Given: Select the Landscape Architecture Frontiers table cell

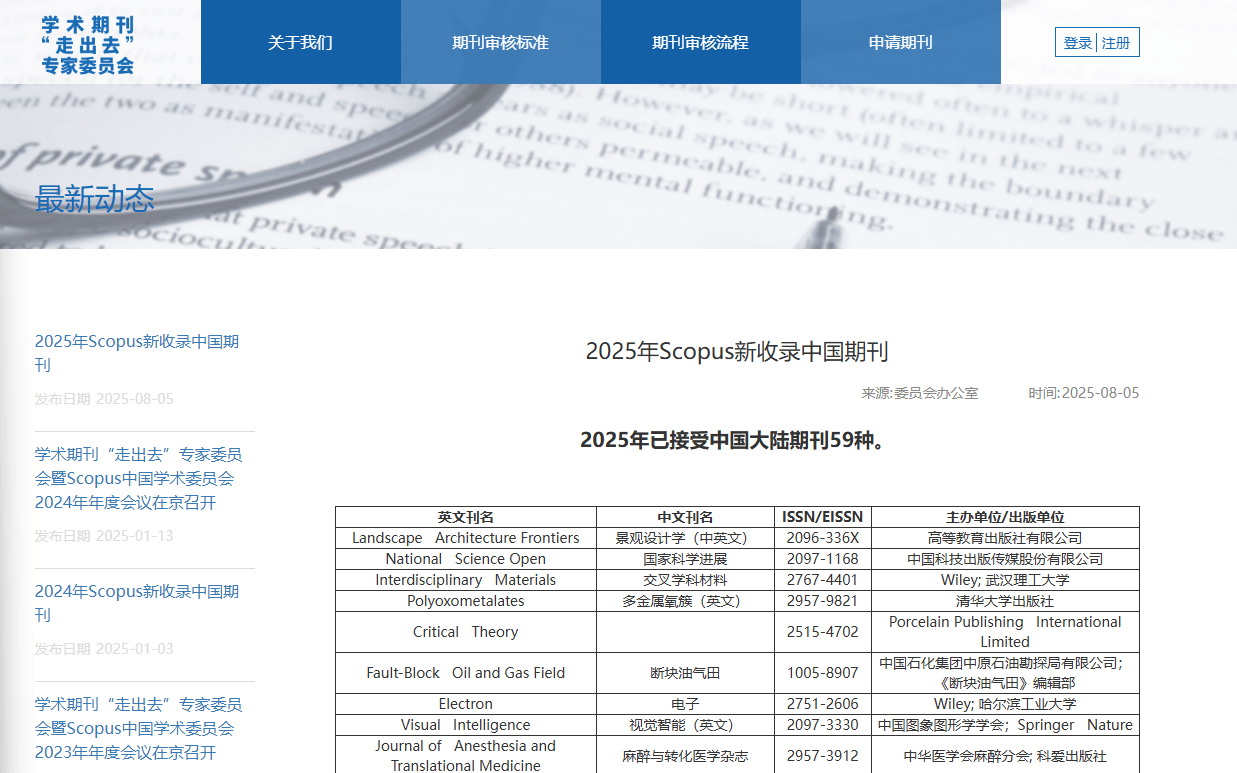Looking at the screenshot, I should pos(465,538).
